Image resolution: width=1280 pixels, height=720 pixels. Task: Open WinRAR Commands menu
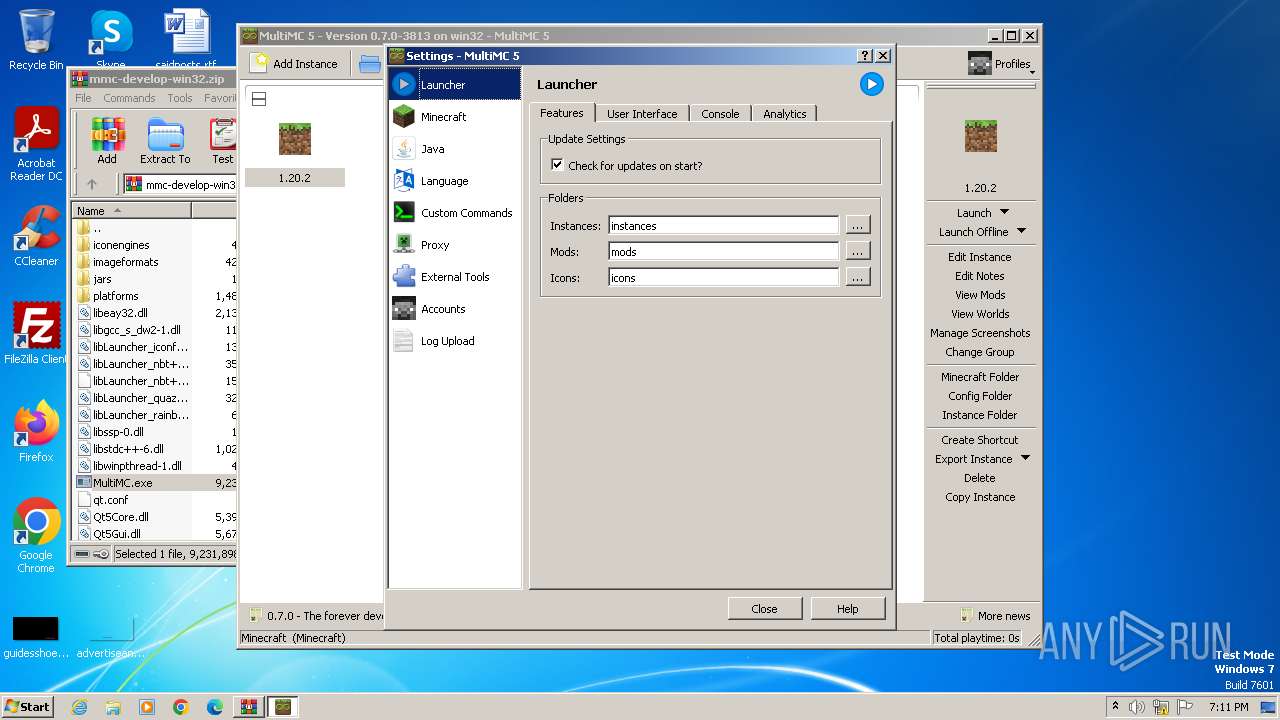pyautogui.click(x=129, y=98)
